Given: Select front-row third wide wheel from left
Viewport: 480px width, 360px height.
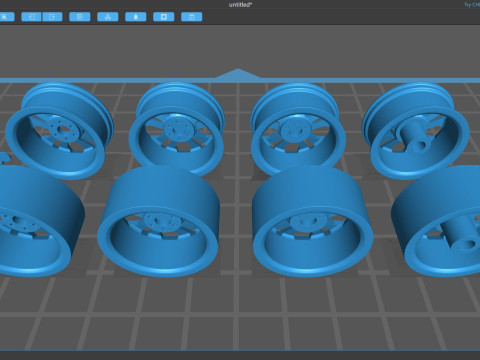Looking at the screenshot, I should pyautogui.click(x=313, y=222).
